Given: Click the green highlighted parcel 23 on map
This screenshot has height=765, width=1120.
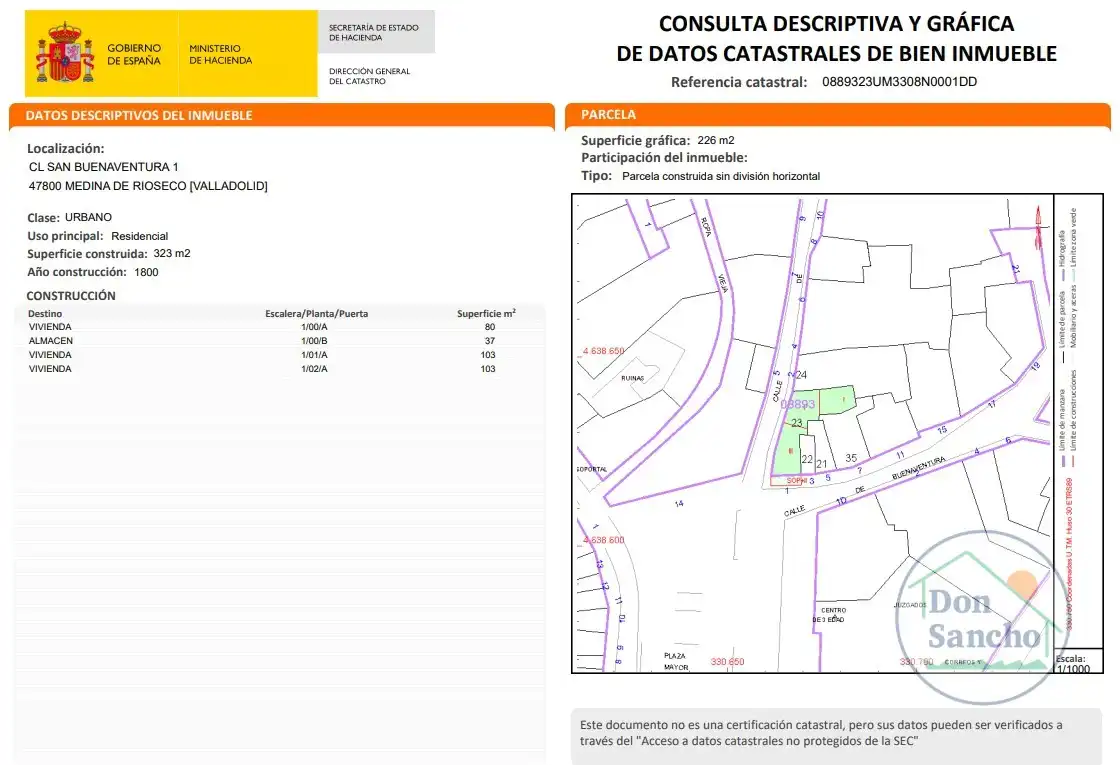Looking at the screenshot, I should click(x=796, y=423).
